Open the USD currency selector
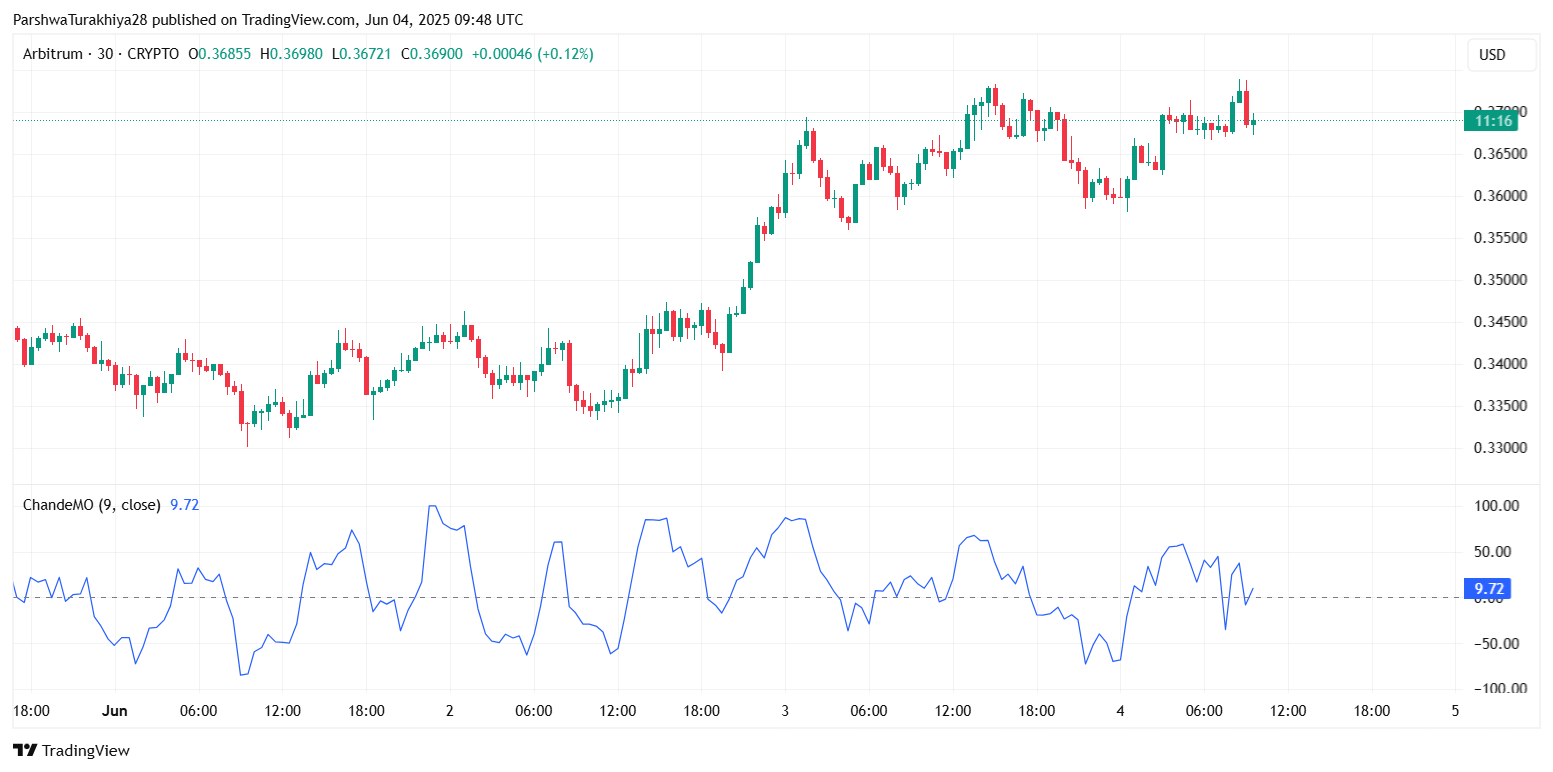Image resolution: width=1553 pixels, height=772 pixels. pos(1491,55)
